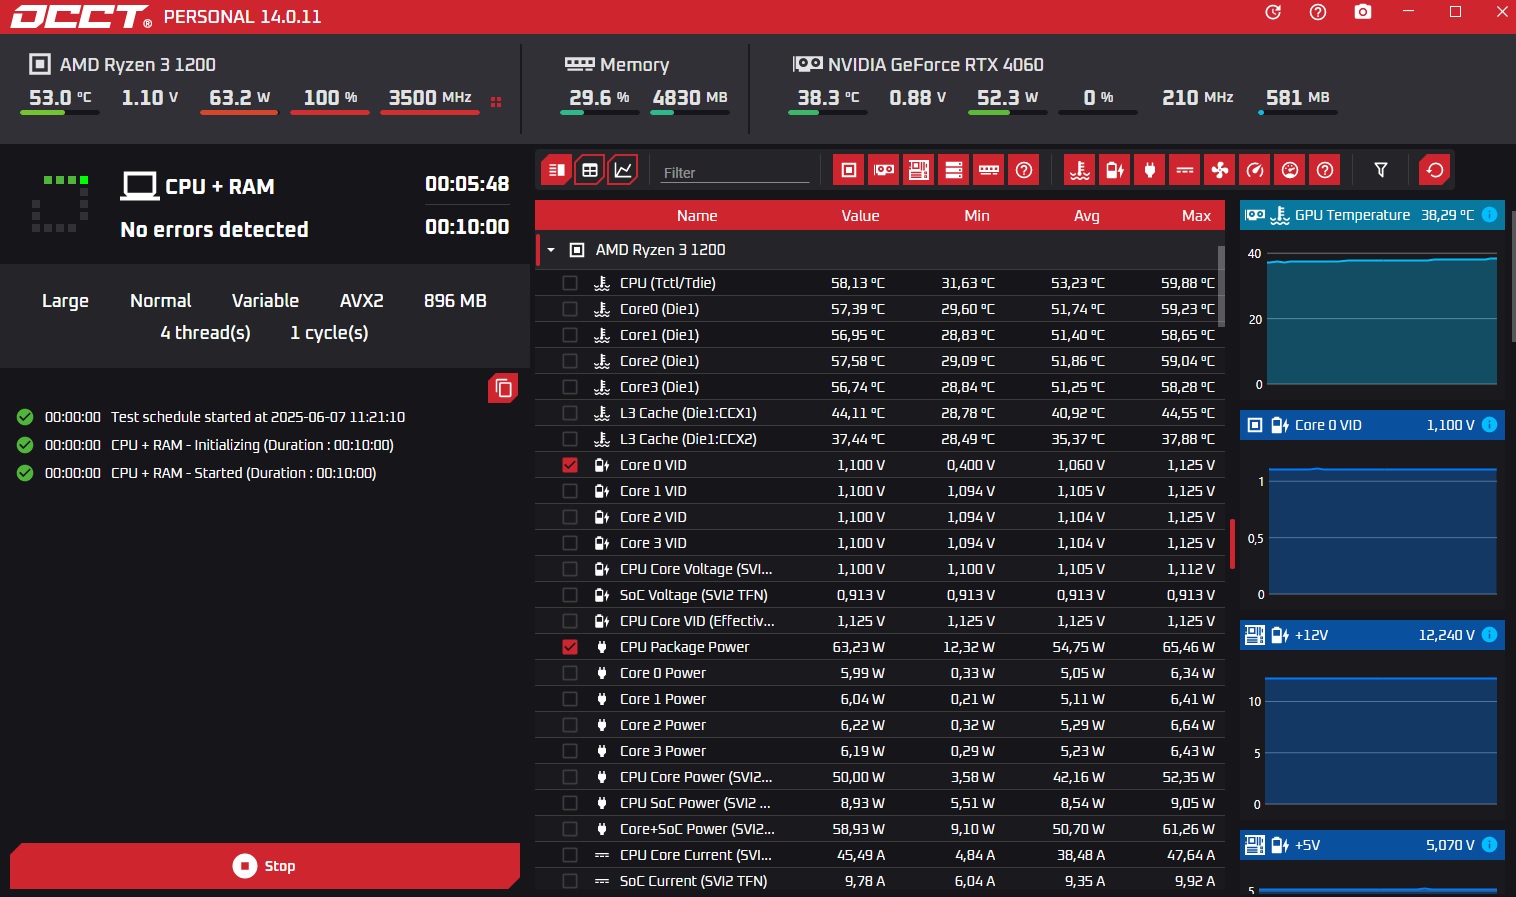This screenshot has height=897, width=1516.
Task: Check the Core 1 VID checkbox
Action: [x=570, y=491]
